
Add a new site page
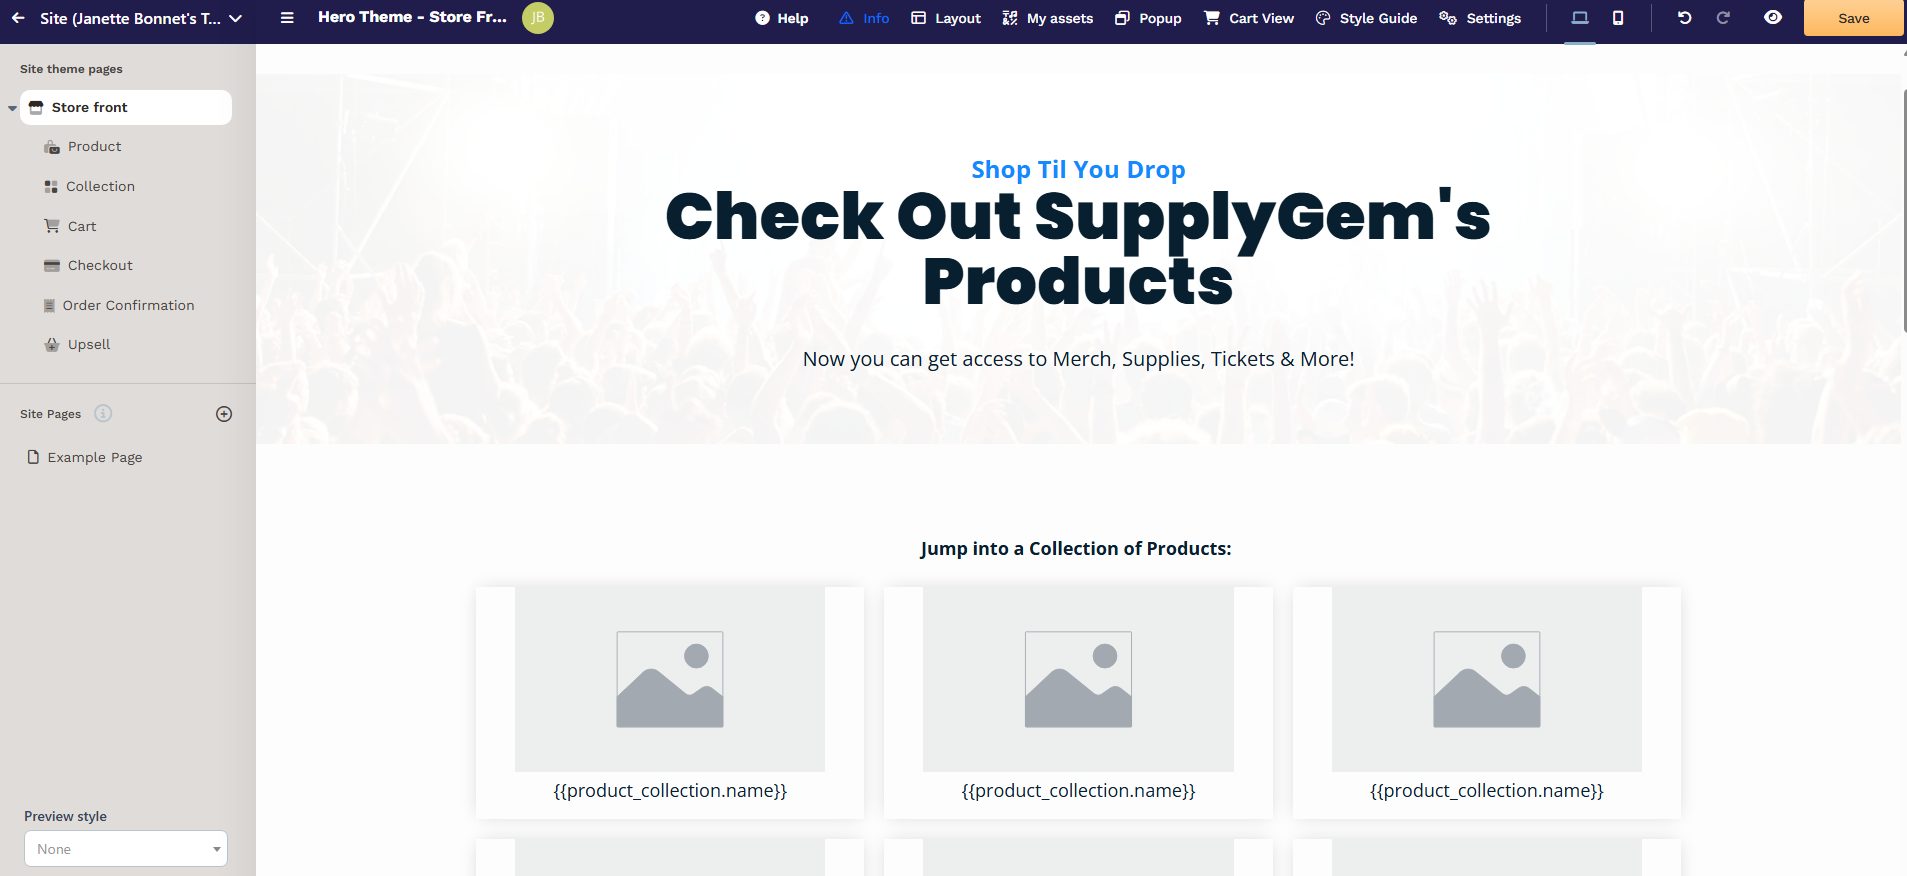(x=224, y=414)
